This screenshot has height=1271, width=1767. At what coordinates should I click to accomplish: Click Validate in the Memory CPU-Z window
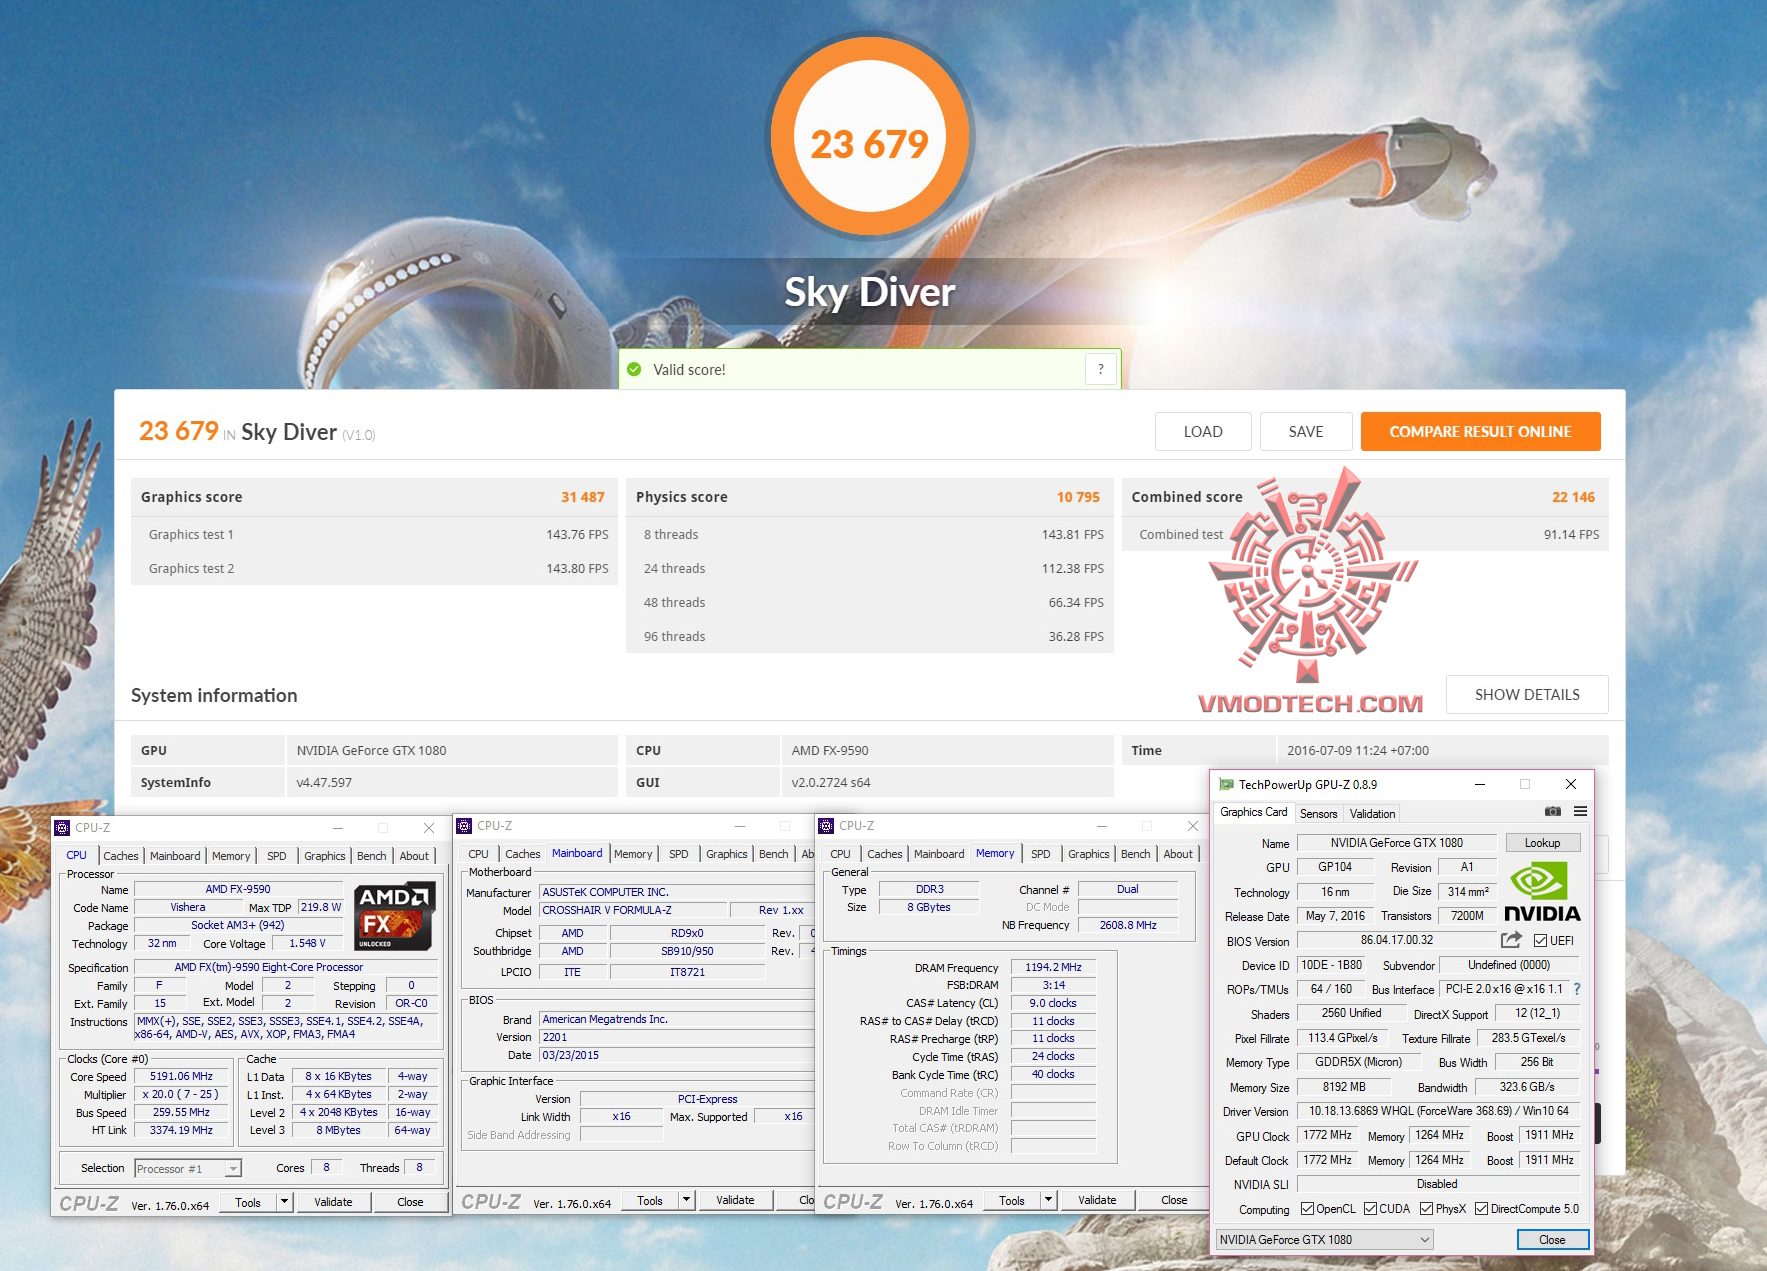click(1097, 1200)
